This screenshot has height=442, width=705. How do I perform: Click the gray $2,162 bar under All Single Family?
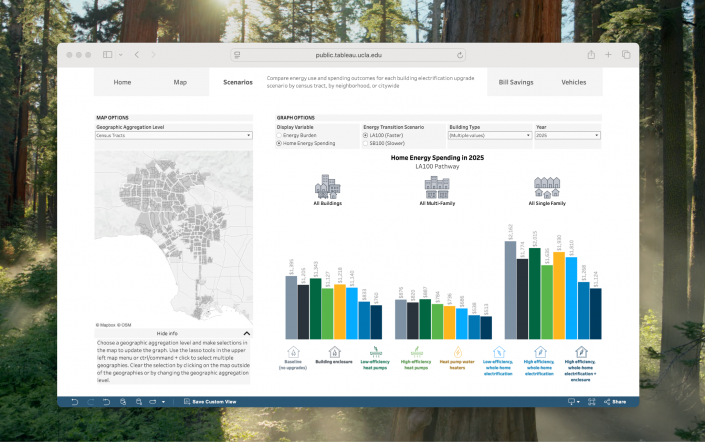point(510,290)
